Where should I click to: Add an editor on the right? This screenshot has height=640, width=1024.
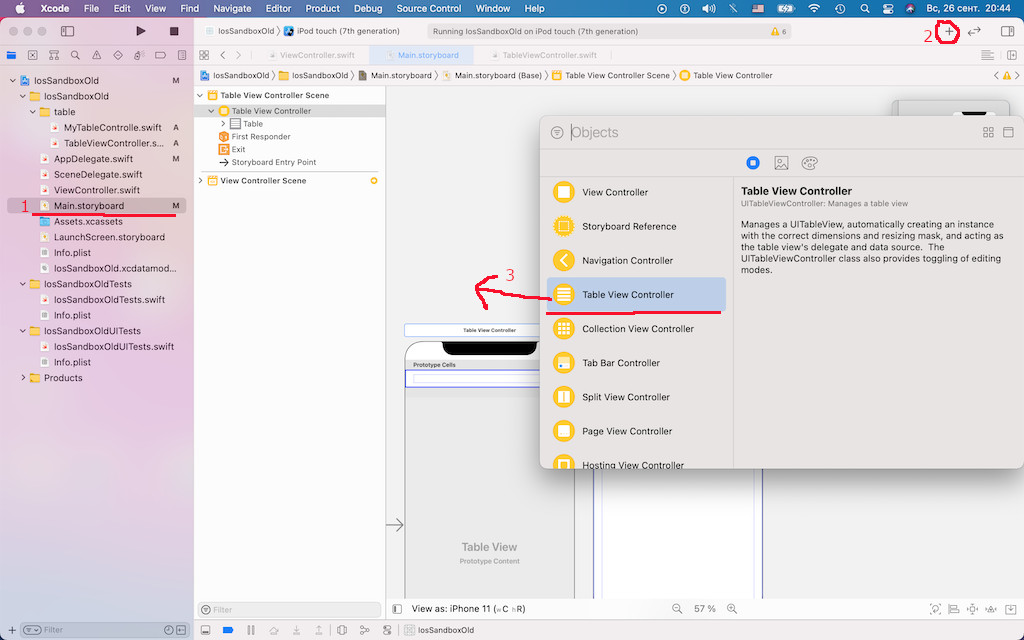coord(1012,56)
